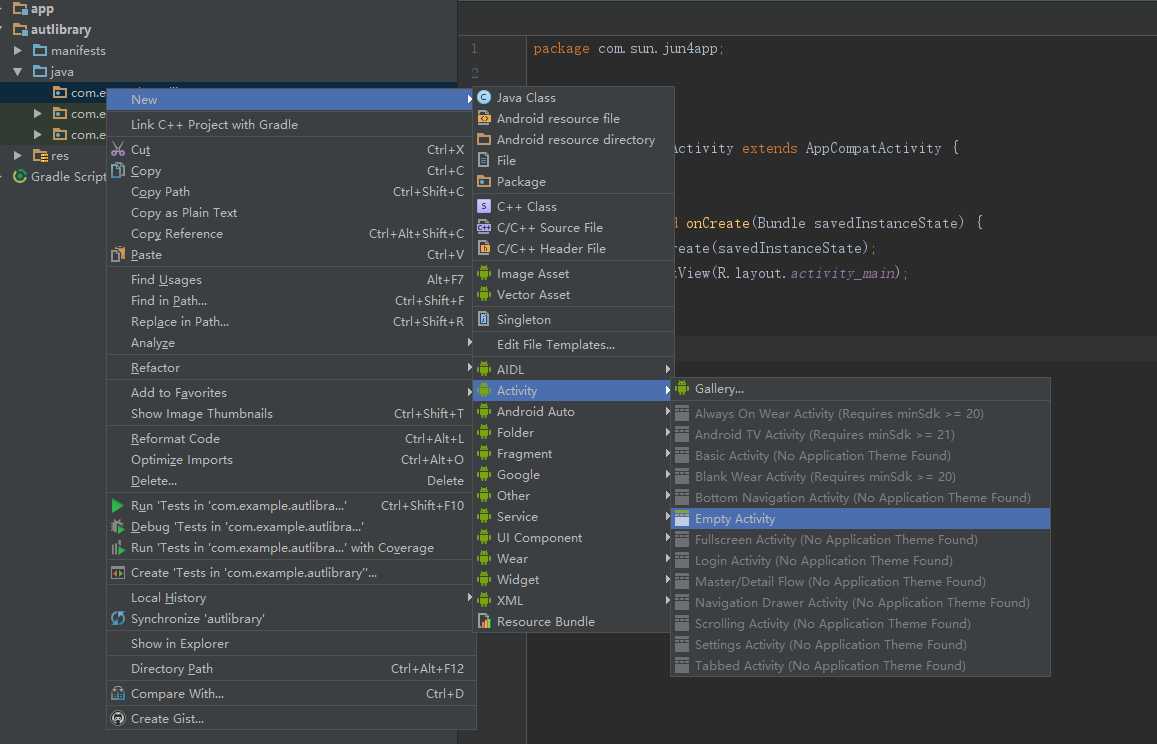
Task: Click the Image Asset android icon
Action: click(x=484, y=273)
